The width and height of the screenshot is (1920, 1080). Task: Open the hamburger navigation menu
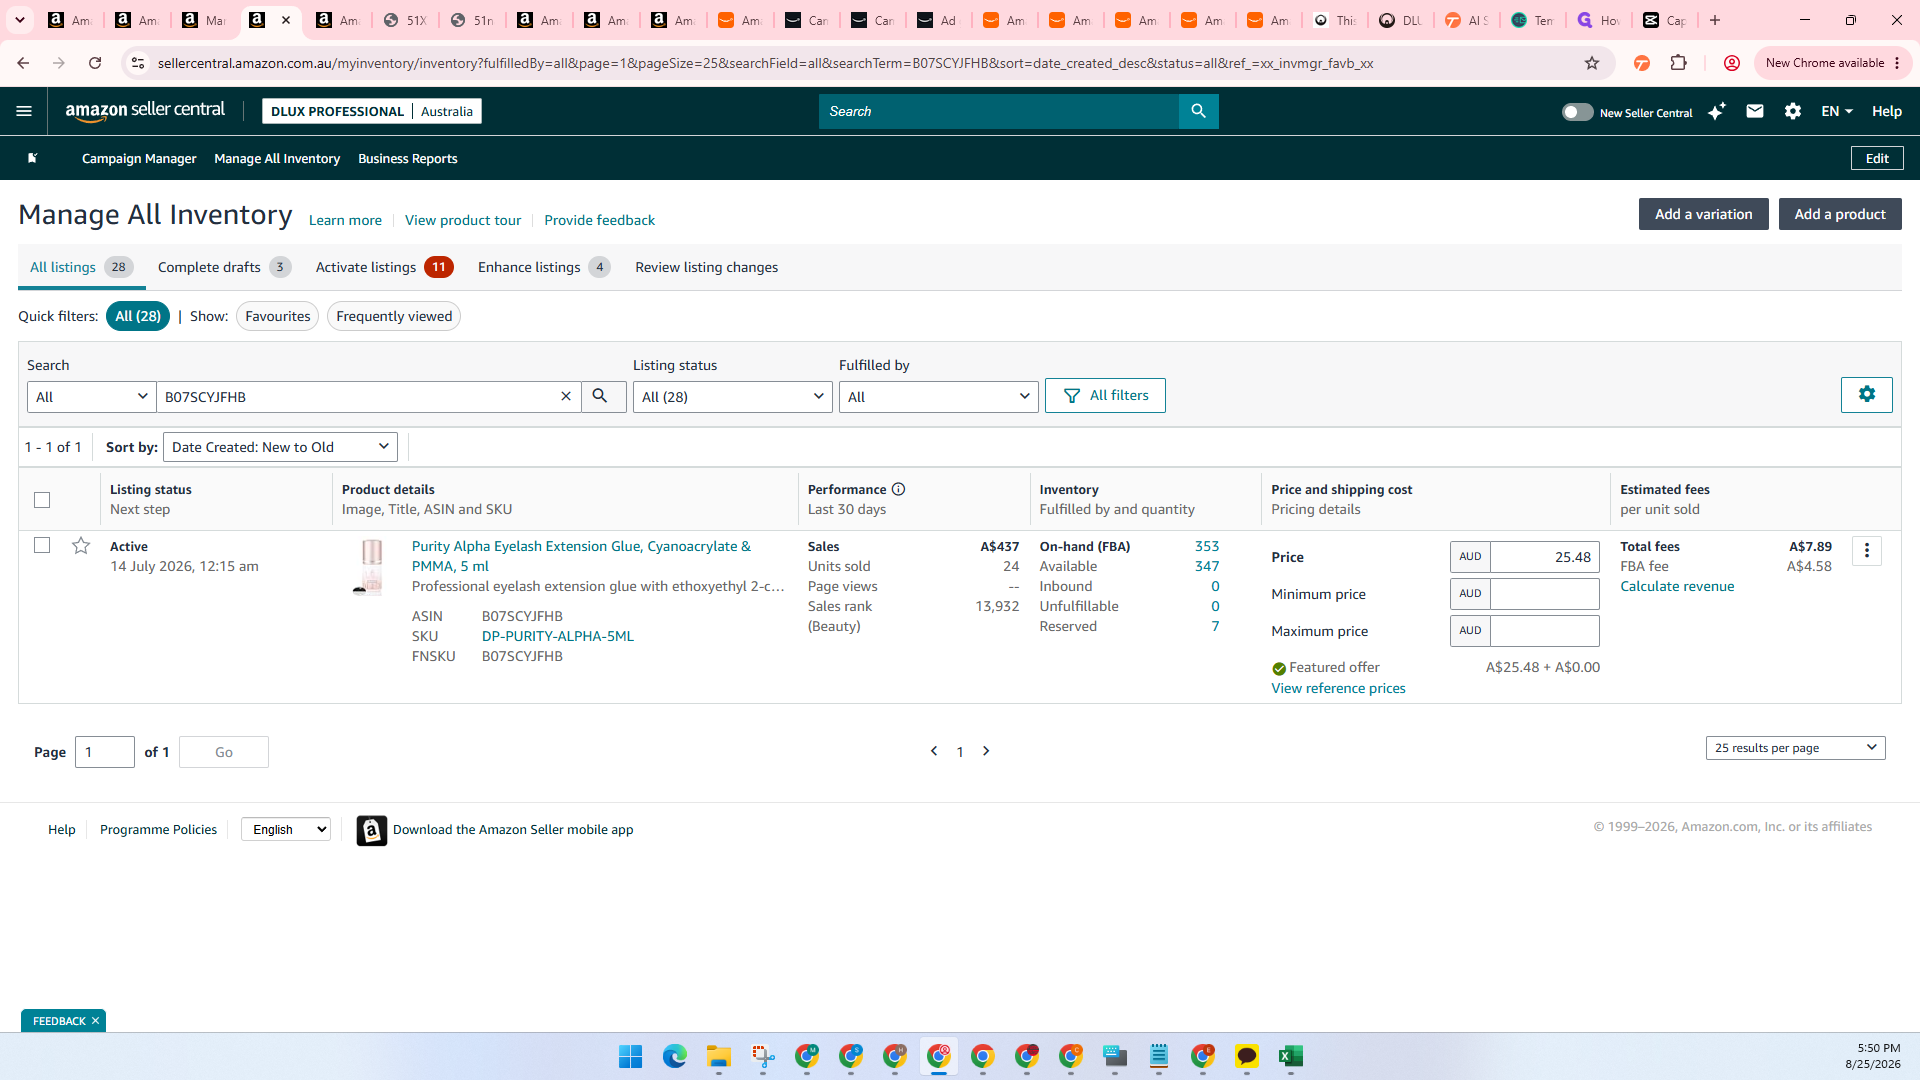24,111
